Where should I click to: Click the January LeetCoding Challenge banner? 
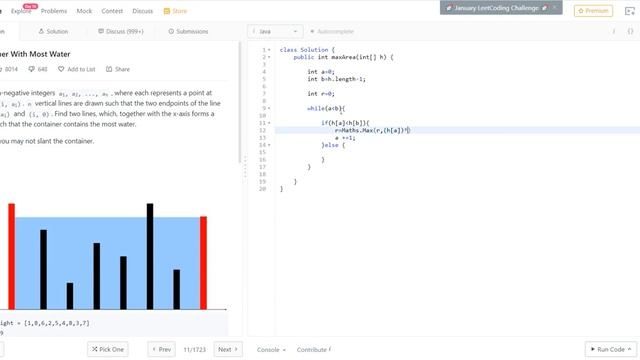click(x=496, y=8)
